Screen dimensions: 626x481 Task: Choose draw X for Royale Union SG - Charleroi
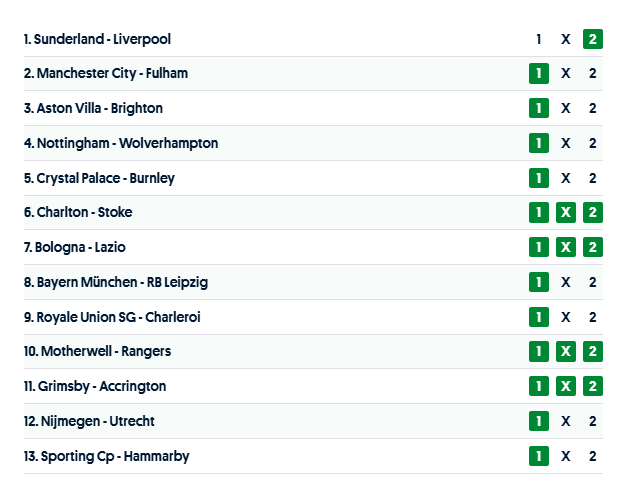(566, 317)
